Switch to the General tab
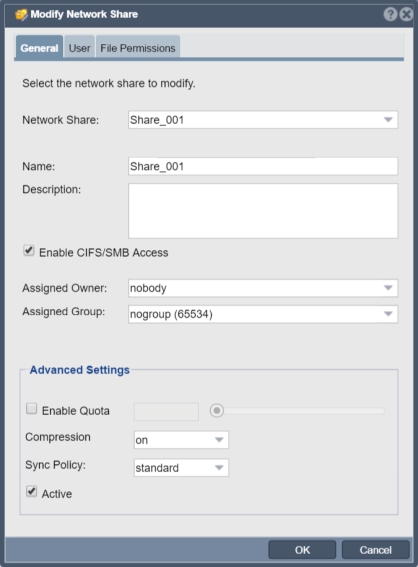This screenshot has height=567, width=418. click(x=39, y=47)
